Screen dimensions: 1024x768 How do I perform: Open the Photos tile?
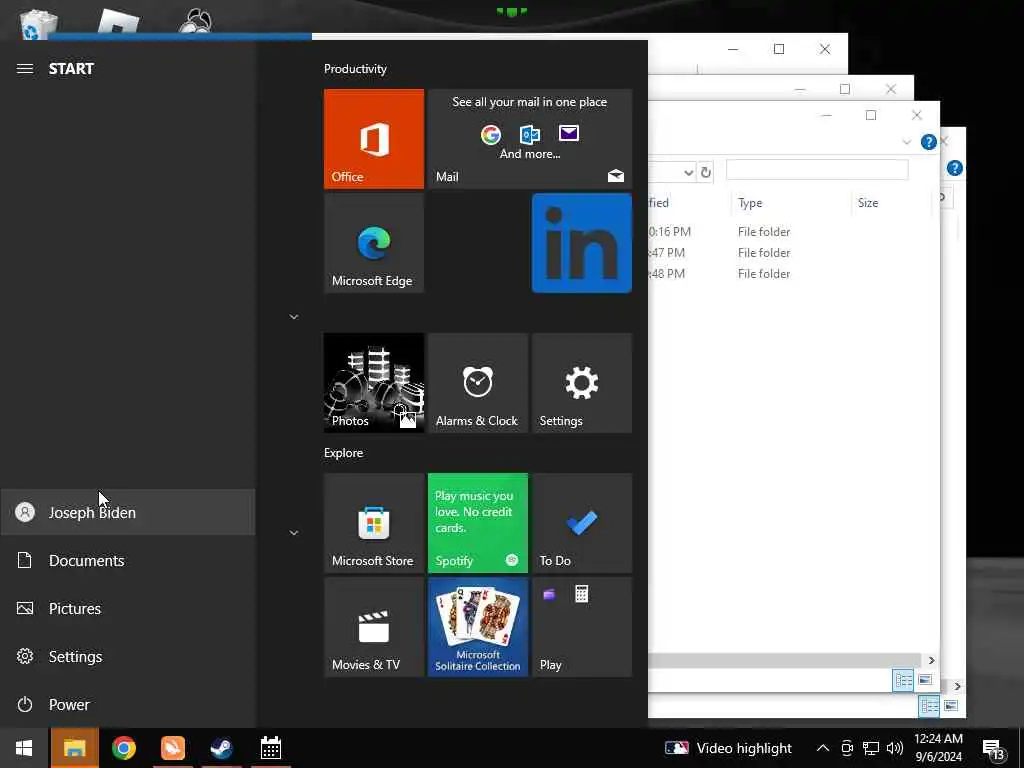click(x=374, y=383)
